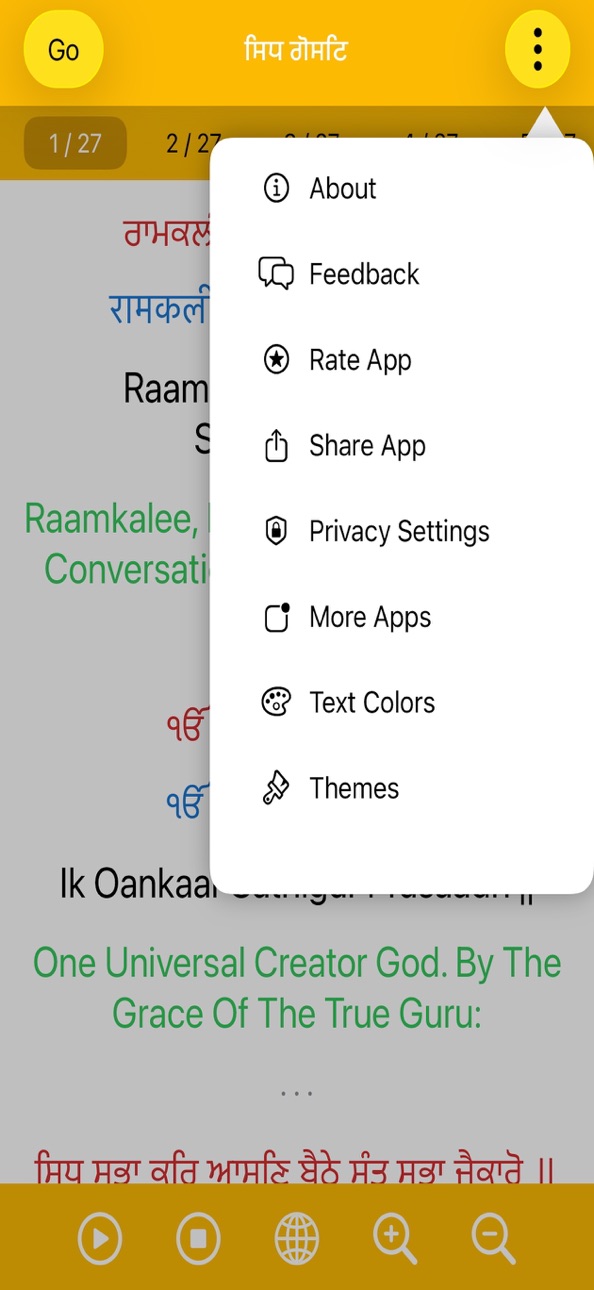This screenshot has width=594, height=1290.
Task: Tap the play icon in bottom toolbar
Action: click(100, 1239)
